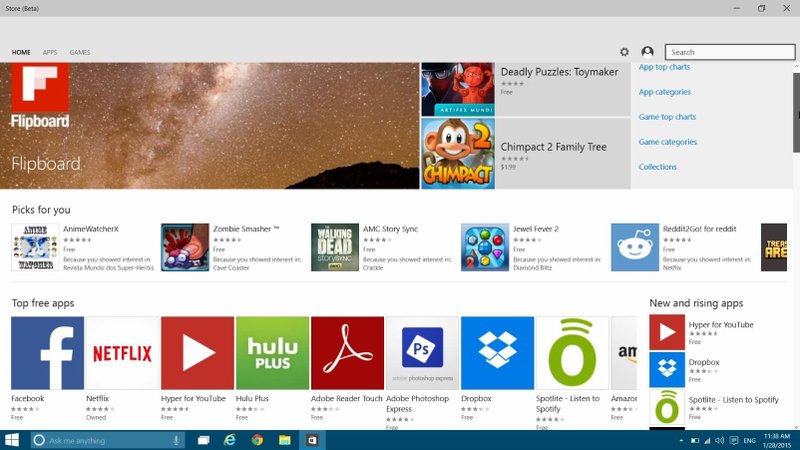Screen dimensions: 800x450
Task: Open Hyper for YouTube icon in New and rising
Action: click(667, 332)
